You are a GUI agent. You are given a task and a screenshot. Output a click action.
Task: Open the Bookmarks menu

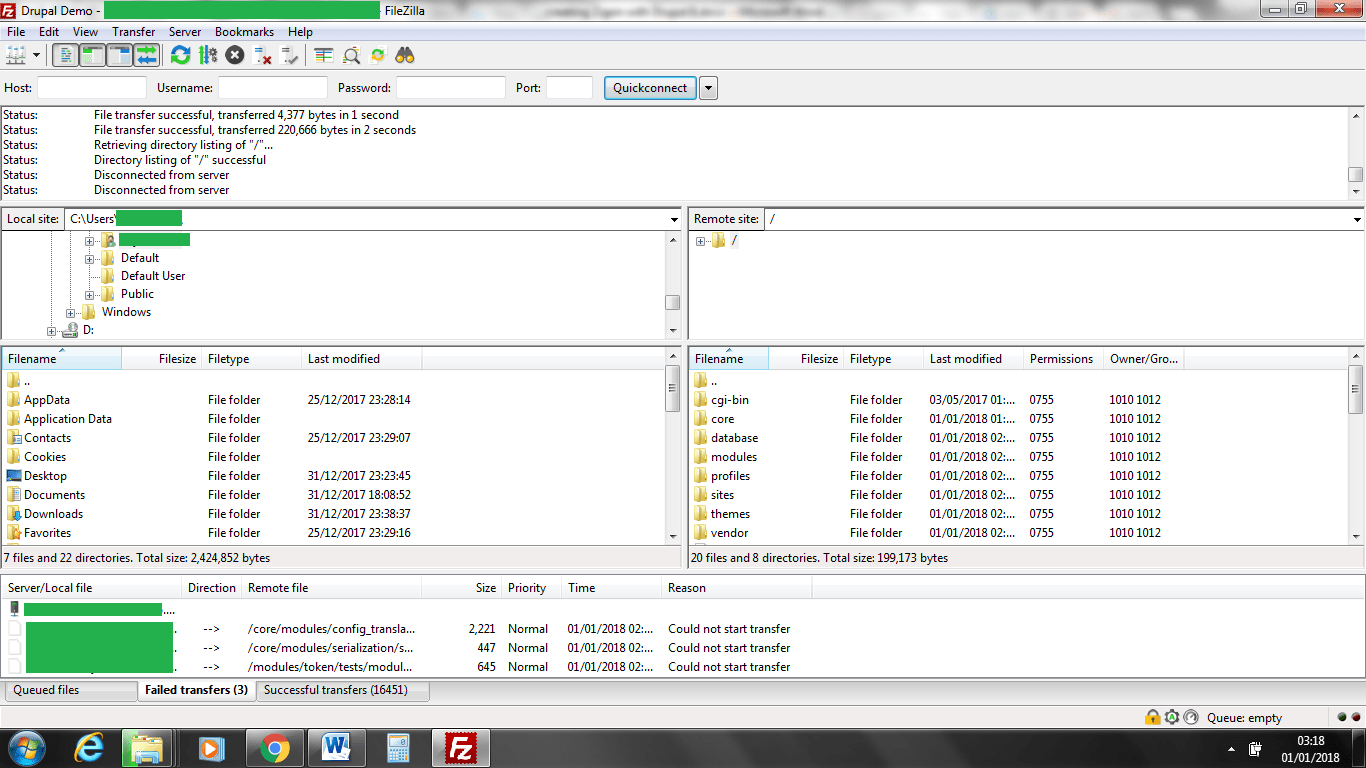[x=244, y=32]
